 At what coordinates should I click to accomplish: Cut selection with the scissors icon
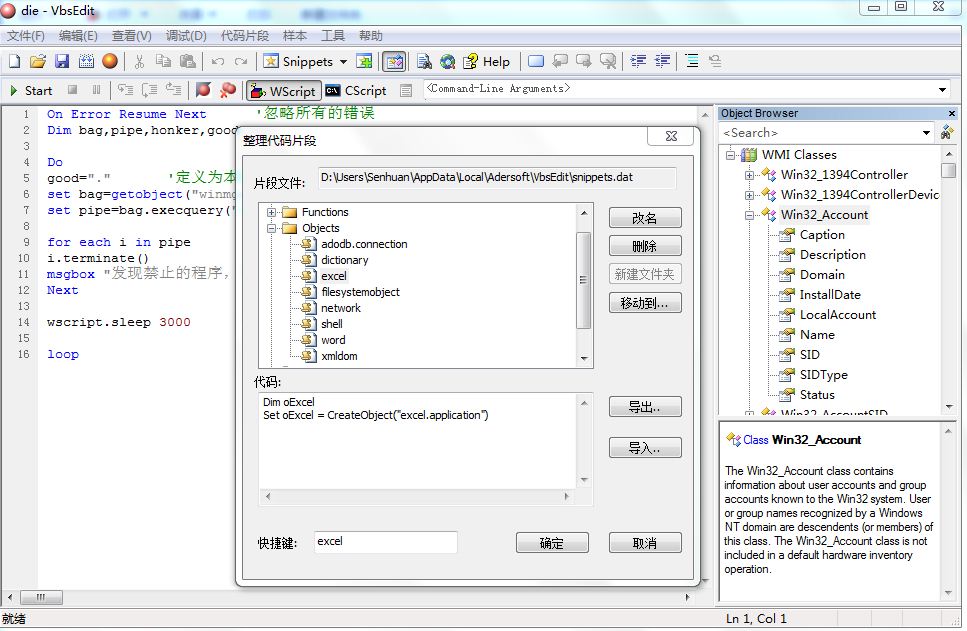pyautogui.click(x=139, y=61)
